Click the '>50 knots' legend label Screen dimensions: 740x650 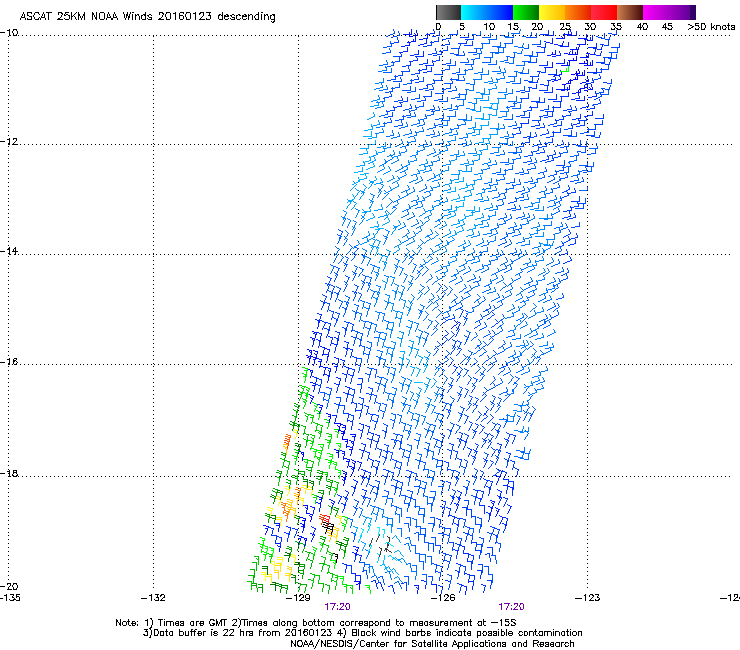tap(712, 27)
